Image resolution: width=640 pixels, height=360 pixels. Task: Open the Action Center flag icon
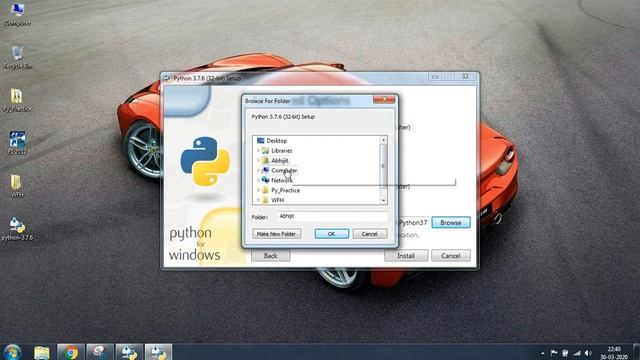(554, 353)
